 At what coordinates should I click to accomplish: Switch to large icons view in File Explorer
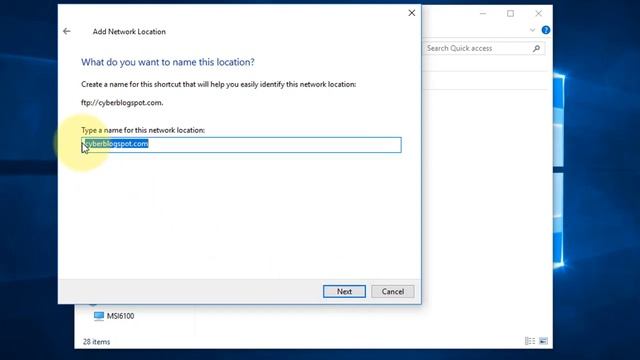543,341
